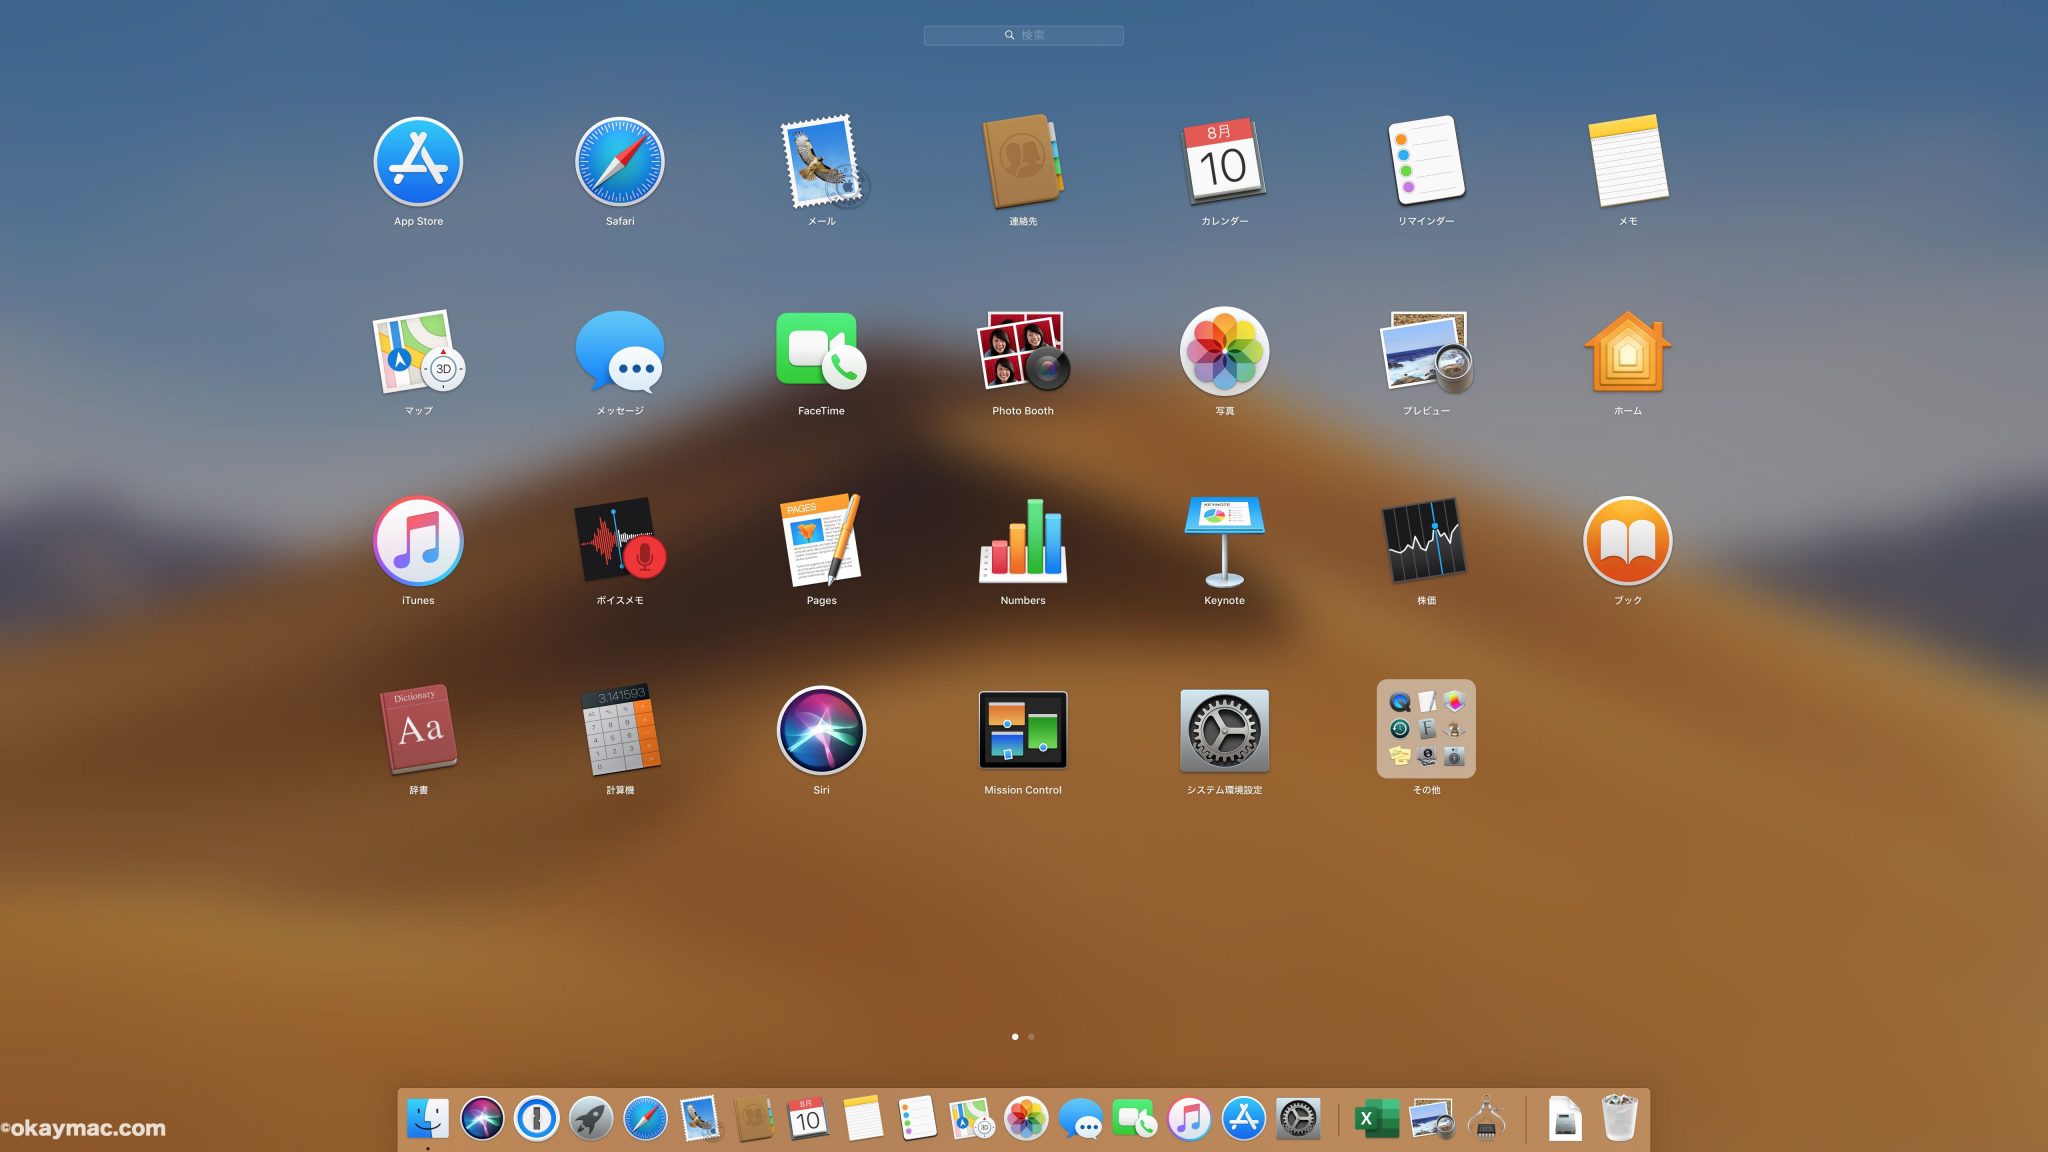Screen dimensions: 2048x1152
Task: Open プレビュー (Preview) in Launchpad grid
Action: (x=1426, y=352)
